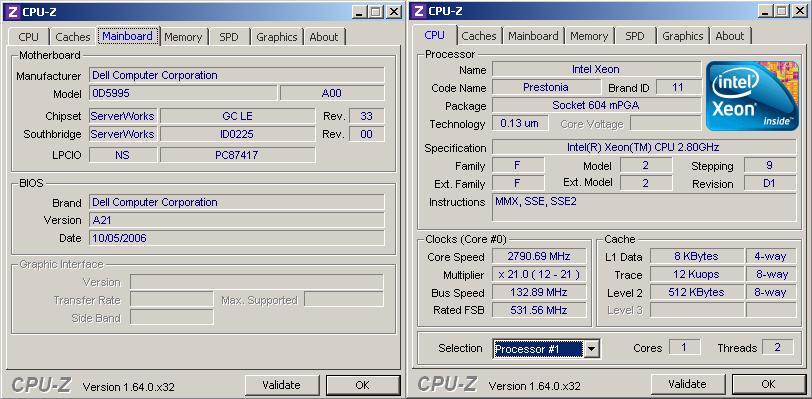The width and height of the screenshot is (812, 399).
Task: Expand the Processor #1 selection dropdown arrow
Action: coord(592,349)
